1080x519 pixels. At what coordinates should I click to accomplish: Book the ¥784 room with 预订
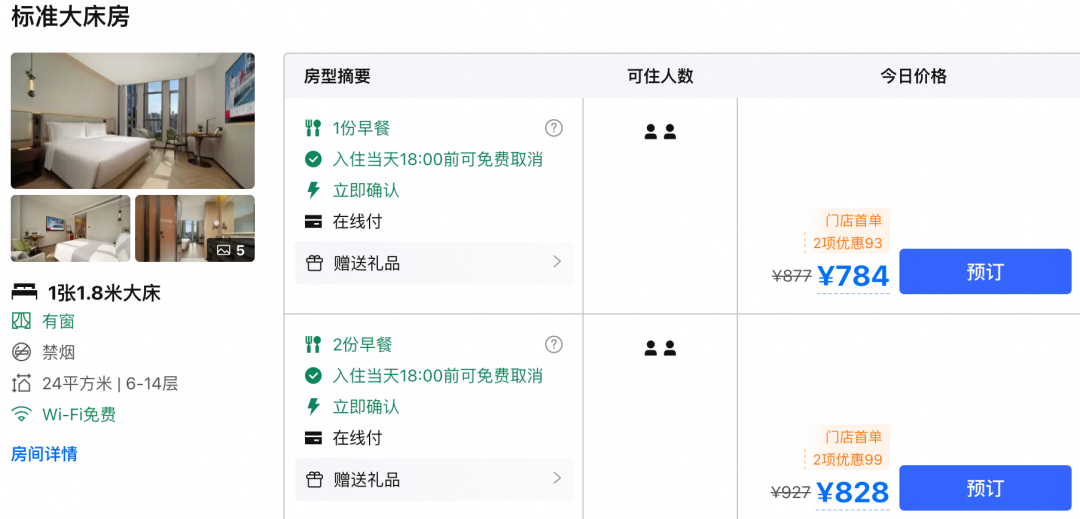985,271
